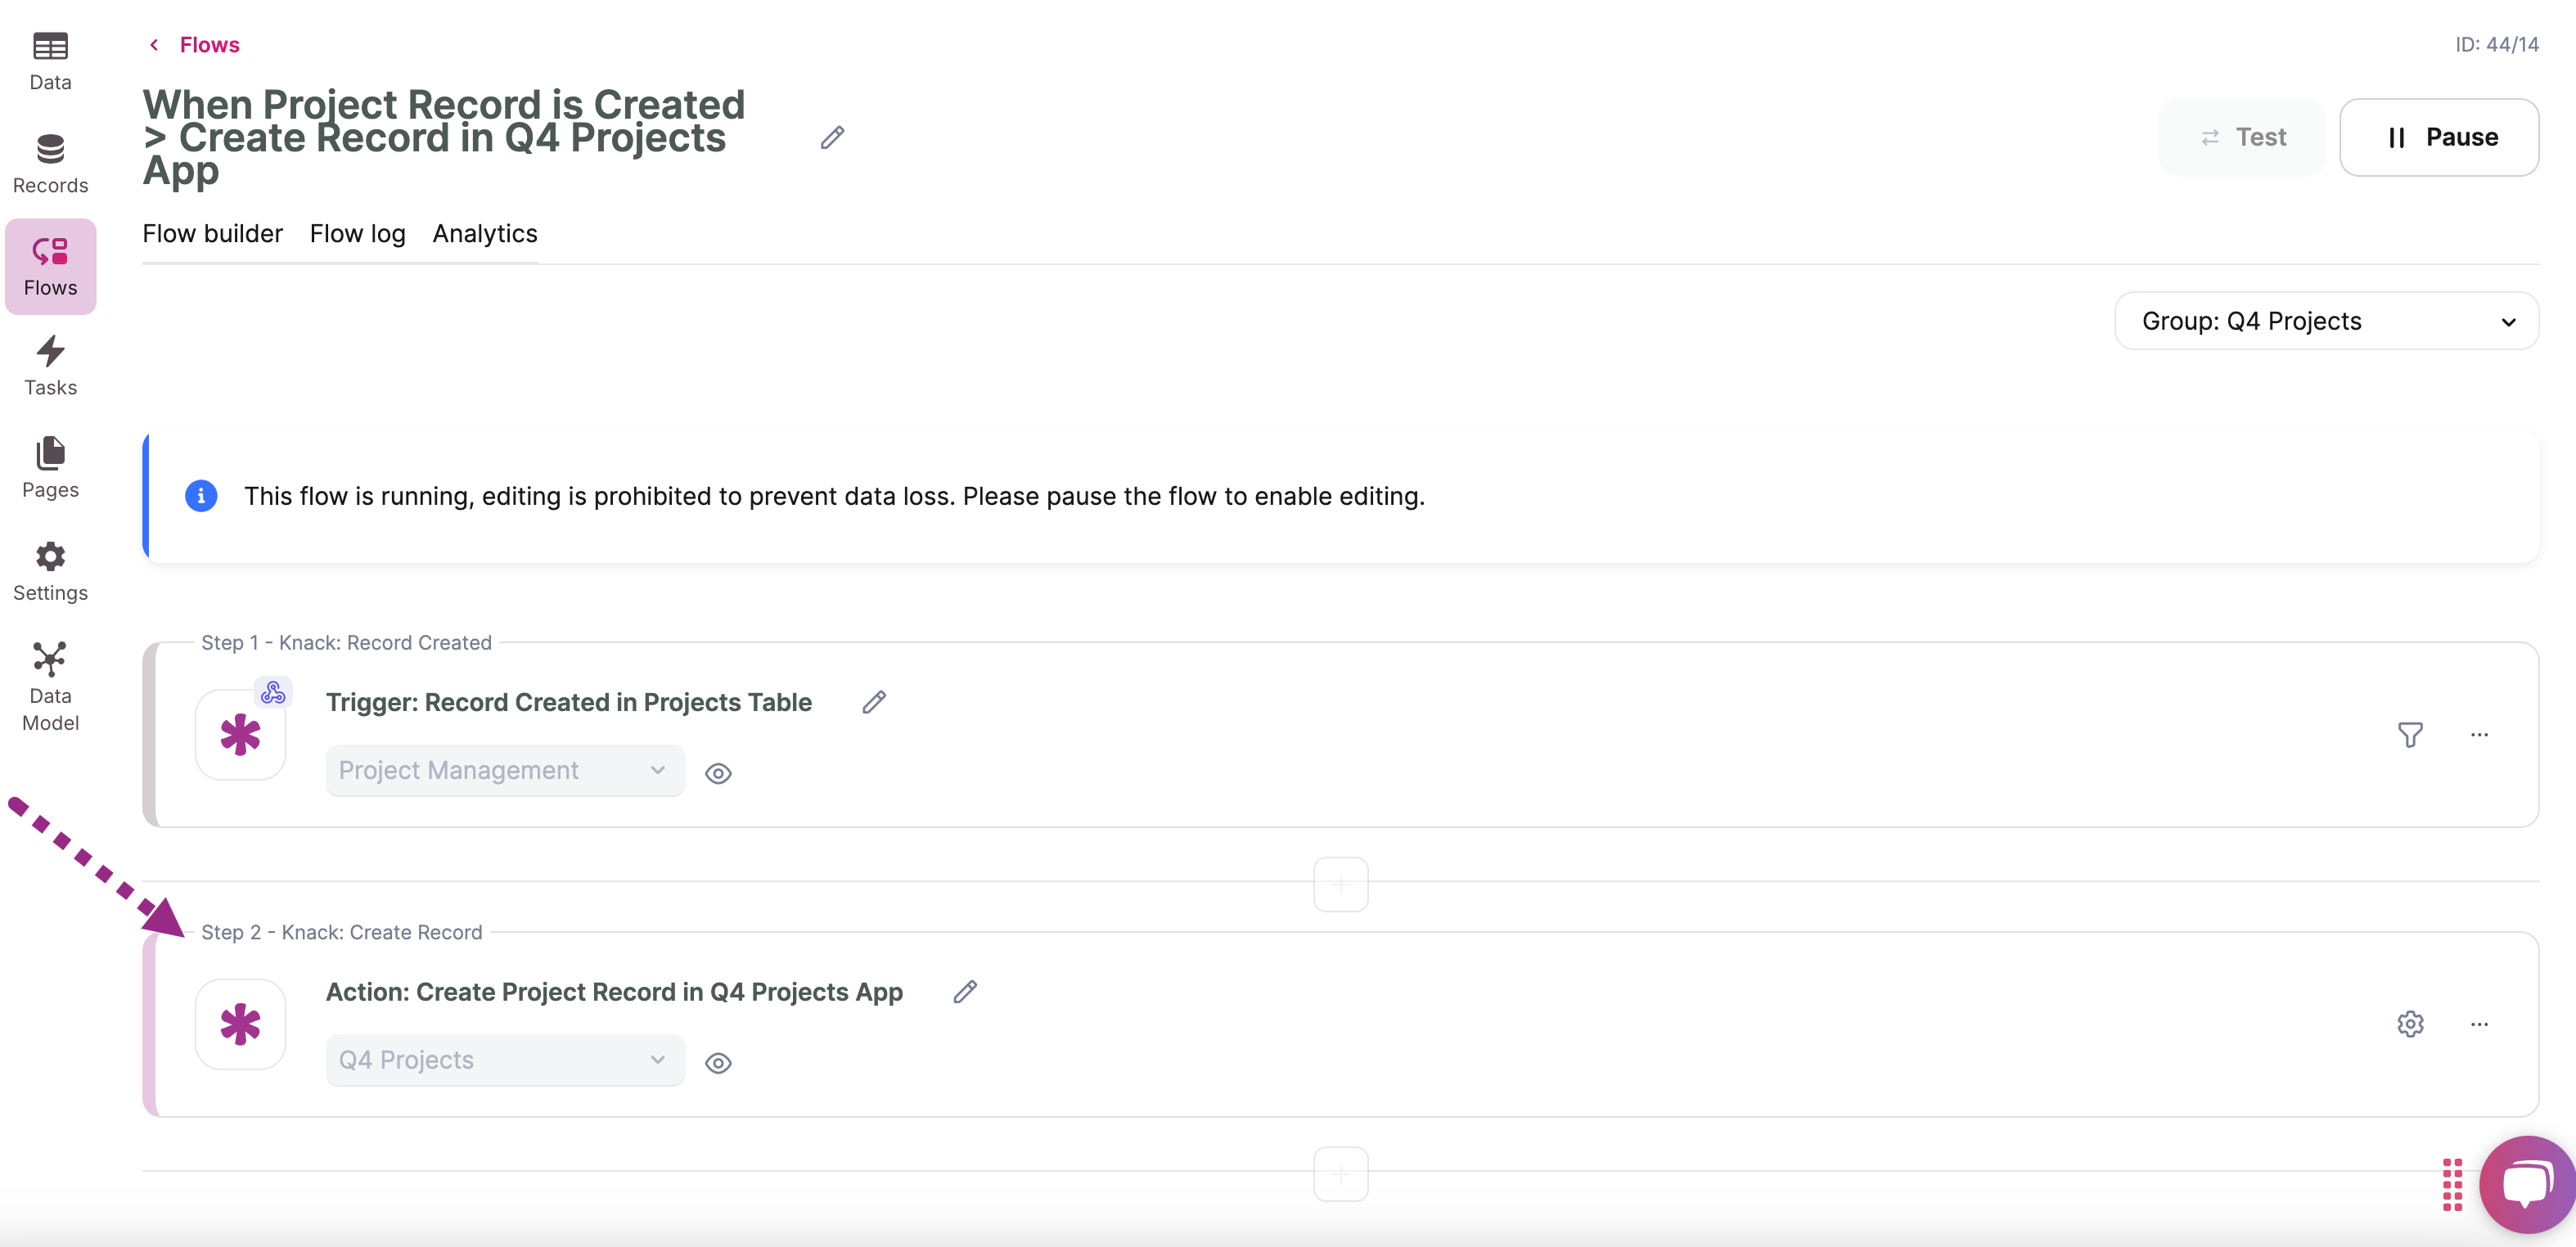
Task: Edit the flow title pencil icon
Action: pos(832,137)
